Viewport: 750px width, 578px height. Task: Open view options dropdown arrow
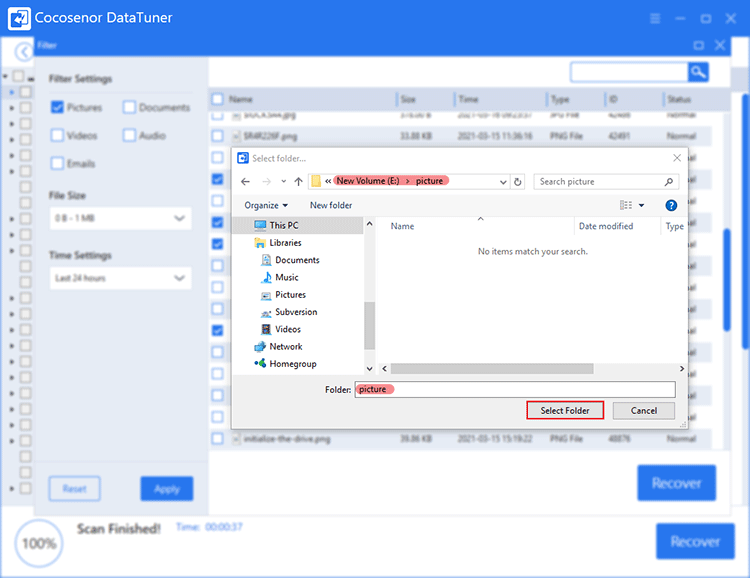pos(641,205)
